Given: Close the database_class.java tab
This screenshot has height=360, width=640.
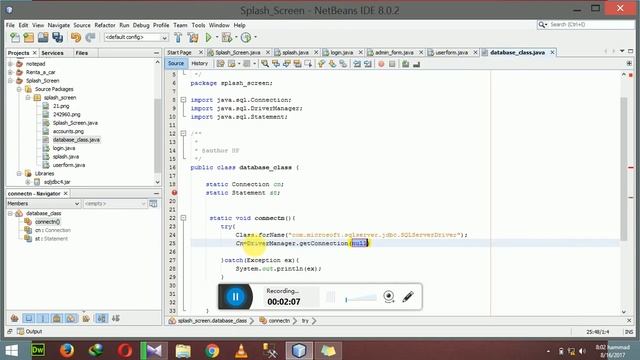Looking at the screenshot, I should 552,53.
